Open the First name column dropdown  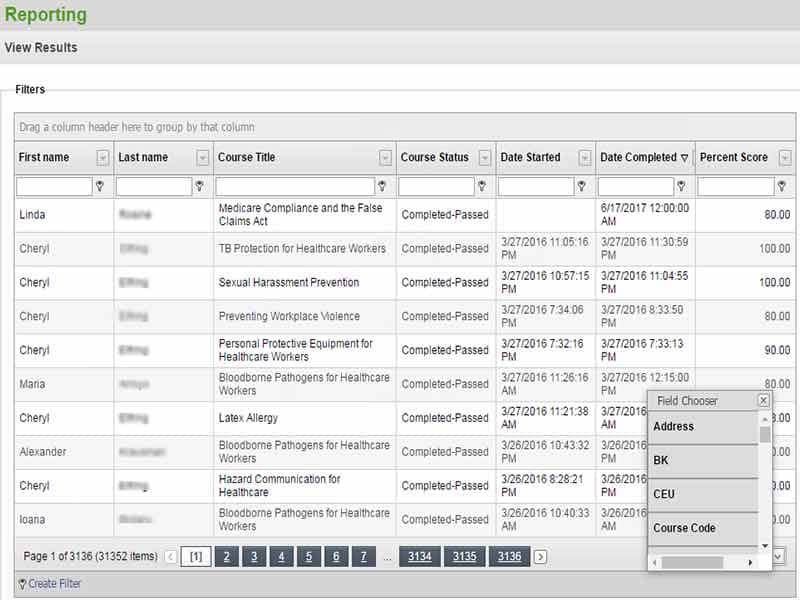point(103,158)
